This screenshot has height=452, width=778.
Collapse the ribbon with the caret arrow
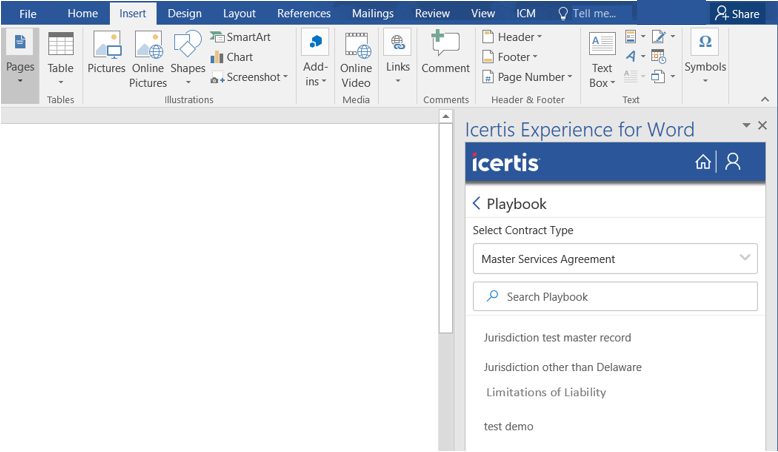(765, 100)
